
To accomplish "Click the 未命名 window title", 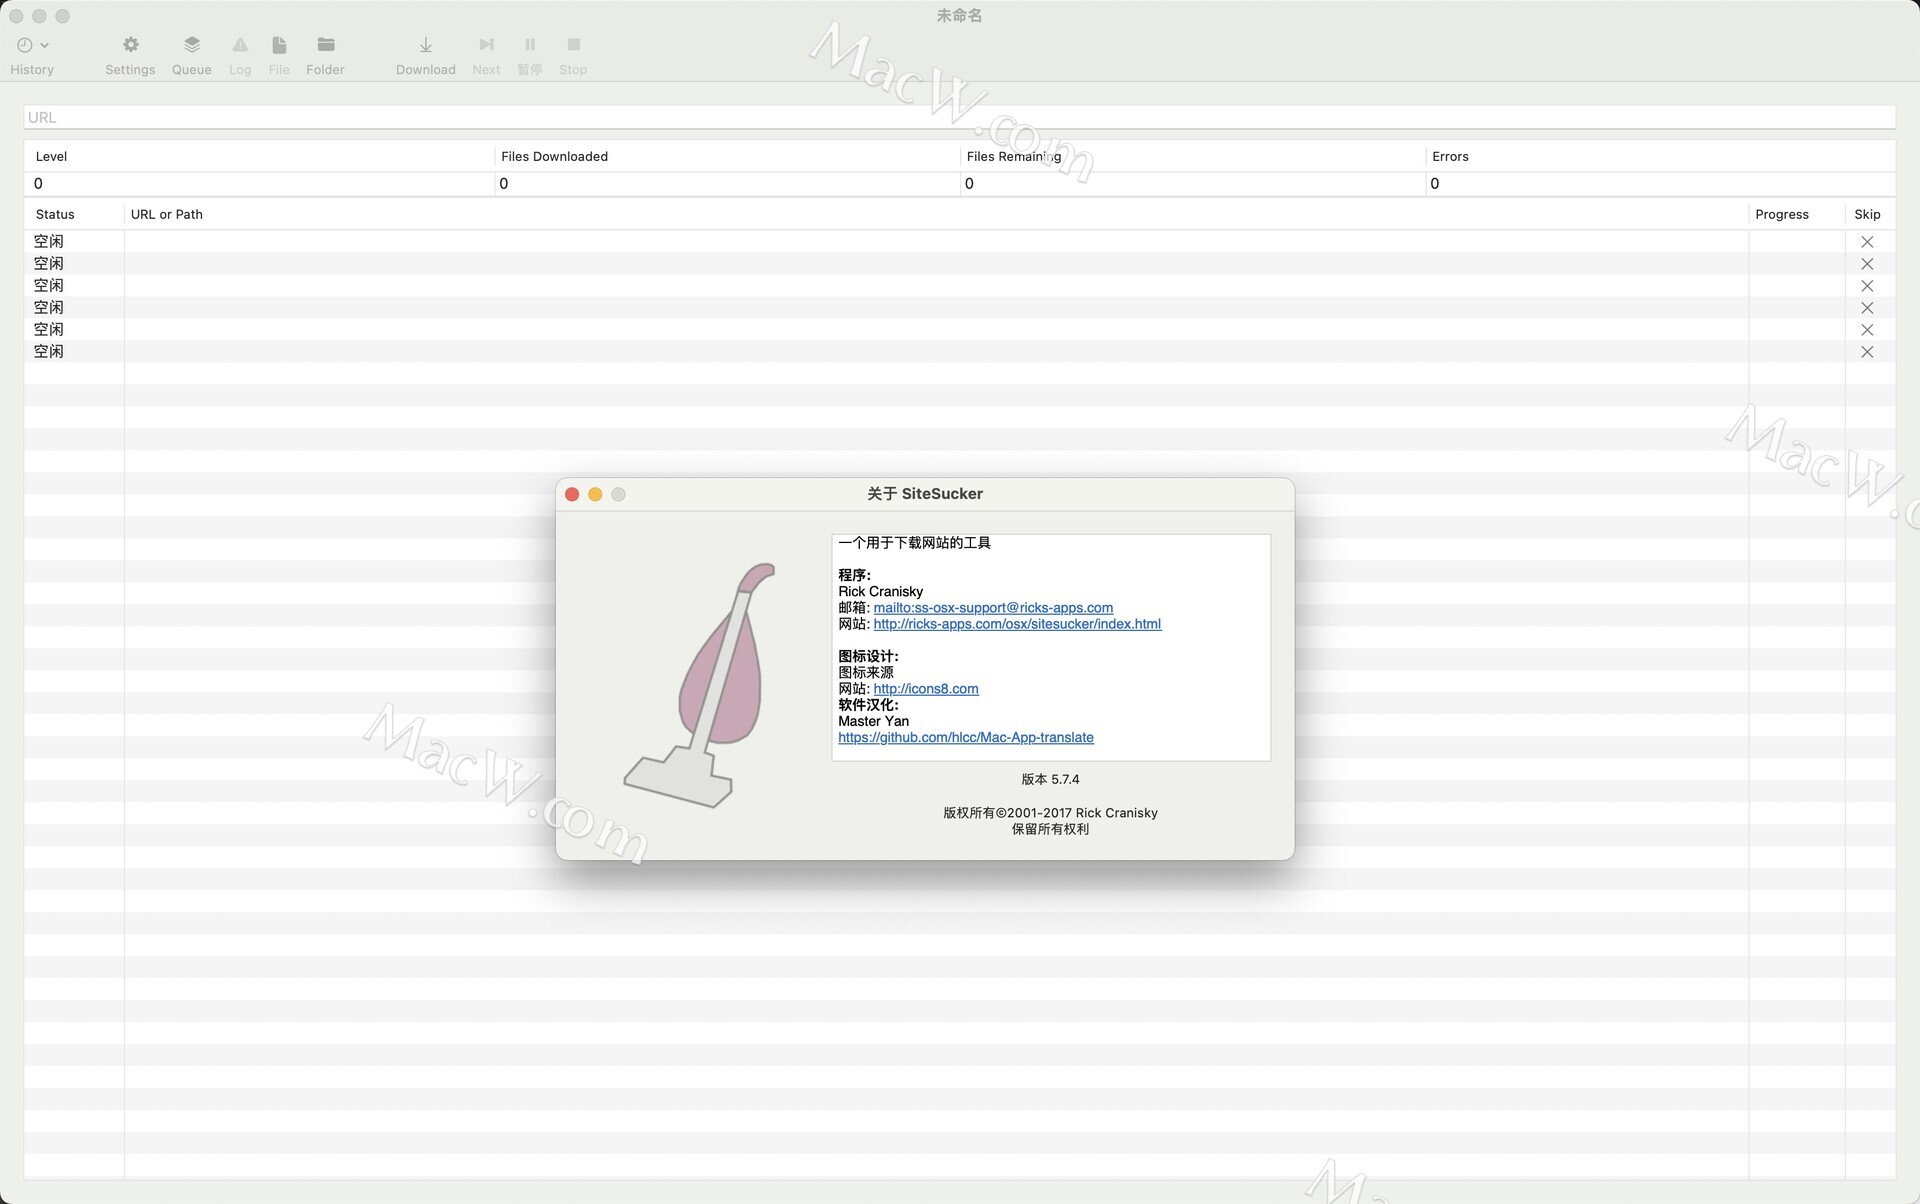I will click(x=959, y=16).
